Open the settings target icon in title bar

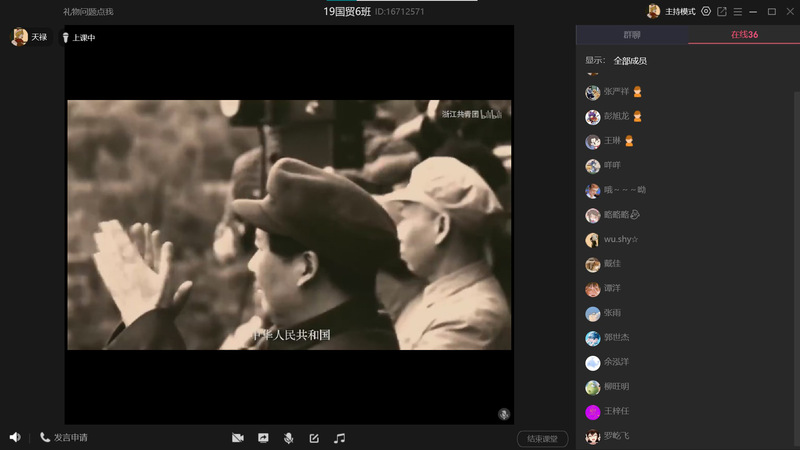tap(706, 11)
